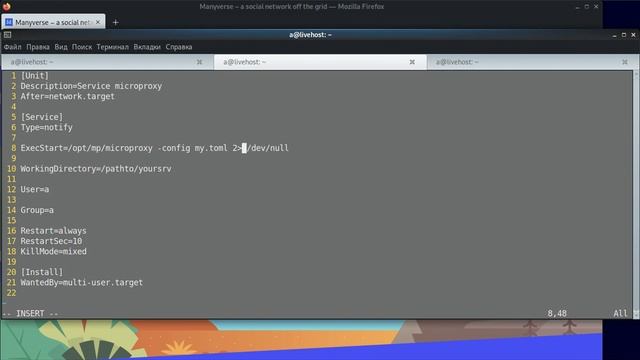Maximize the terminal window
The image size is (640, 360).
(x=624, y=35)
